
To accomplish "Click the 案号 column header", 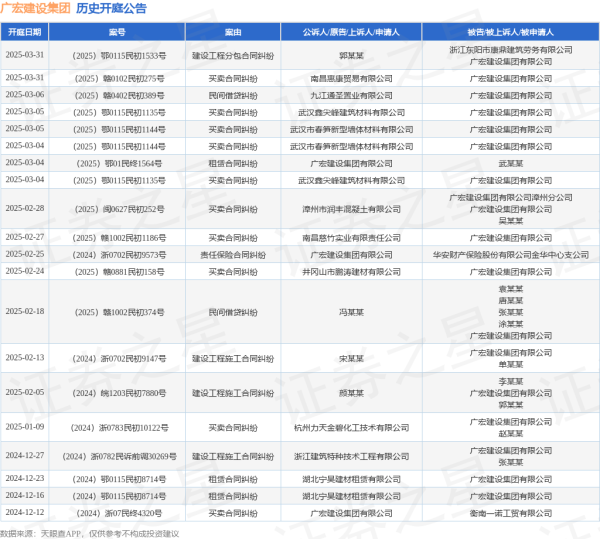I will click(117, 32).
